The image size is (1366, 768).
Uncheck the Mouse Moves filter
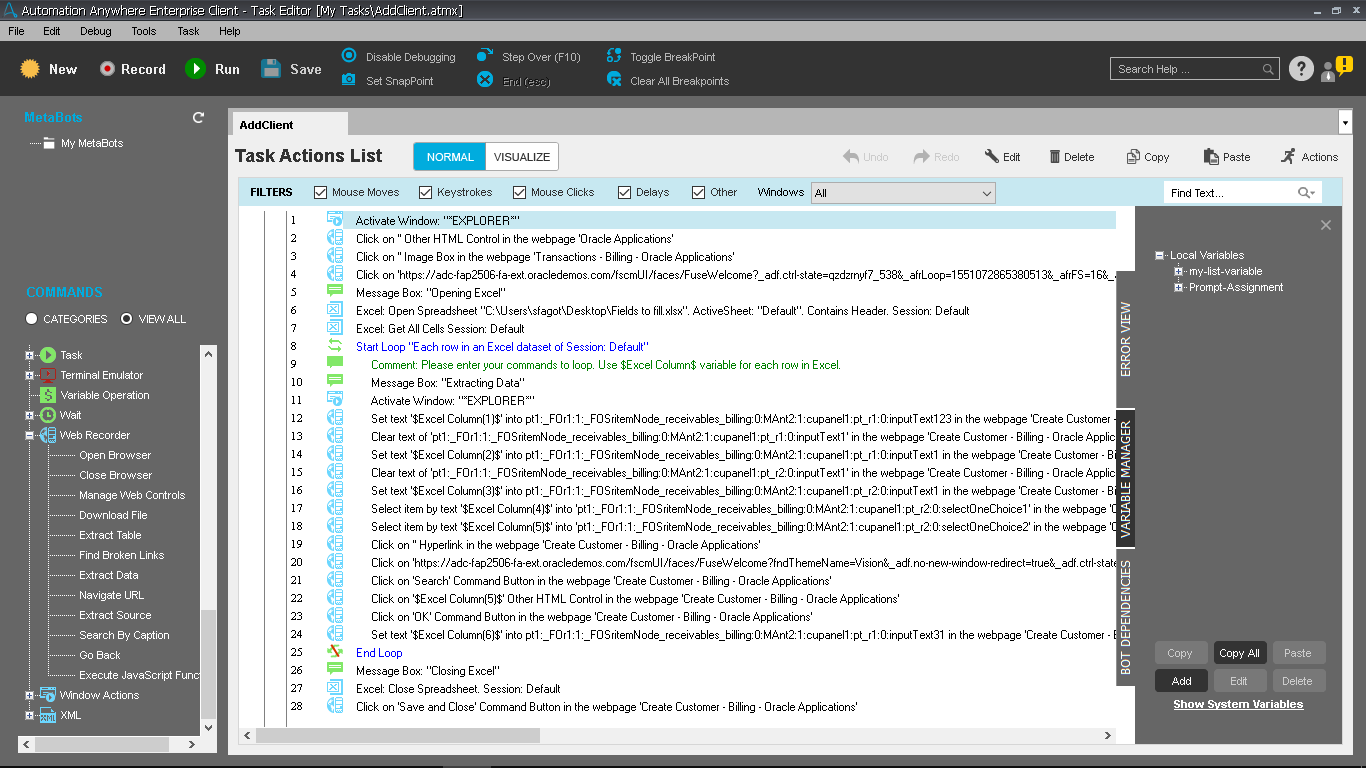(321, 193)
